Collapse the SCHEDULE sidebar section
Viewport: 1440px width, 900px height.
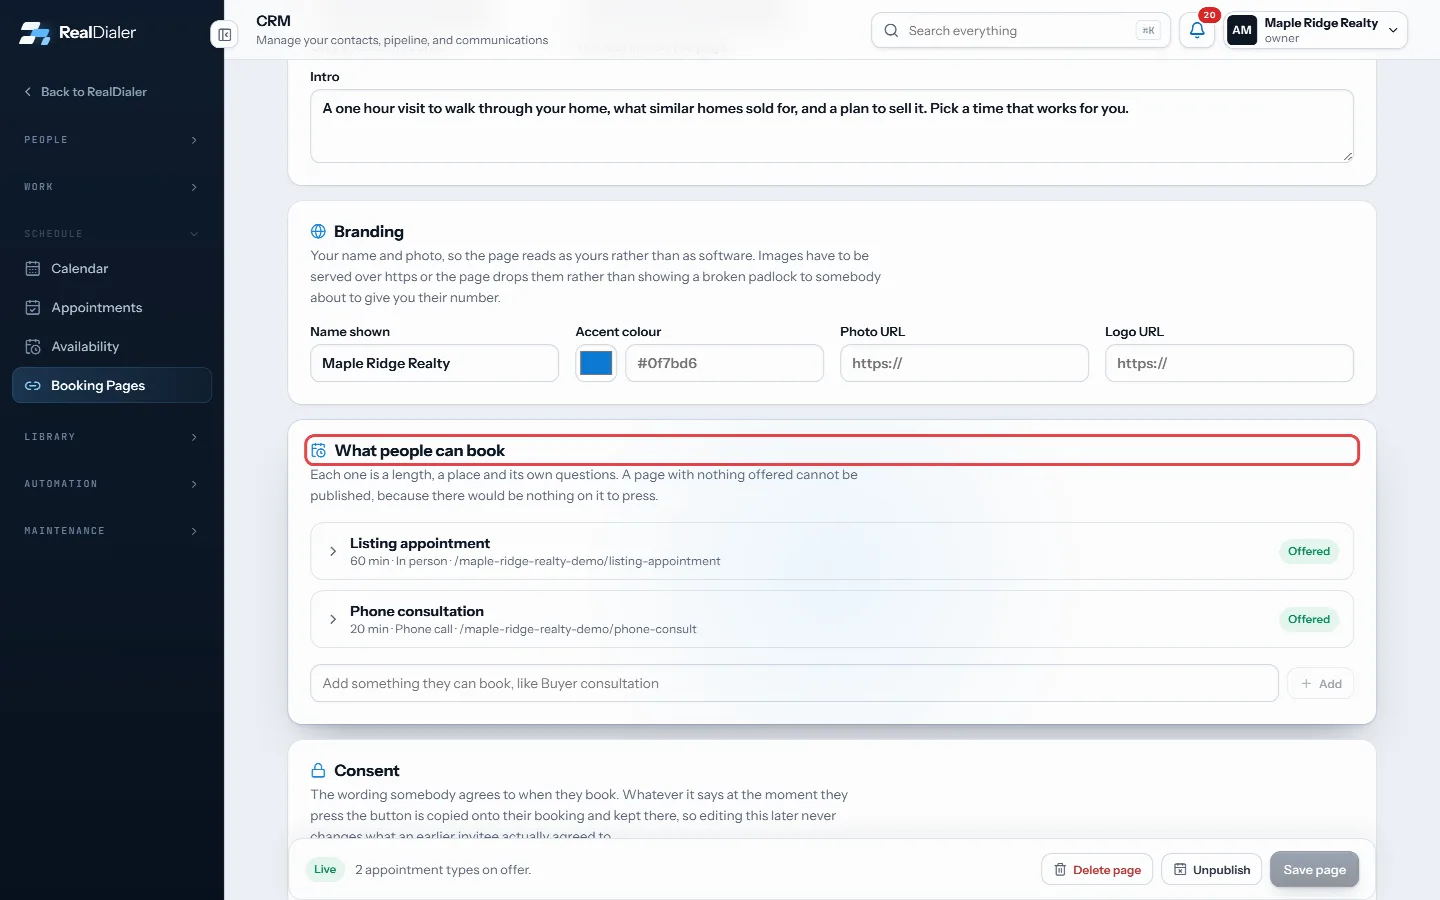point(112,234)
